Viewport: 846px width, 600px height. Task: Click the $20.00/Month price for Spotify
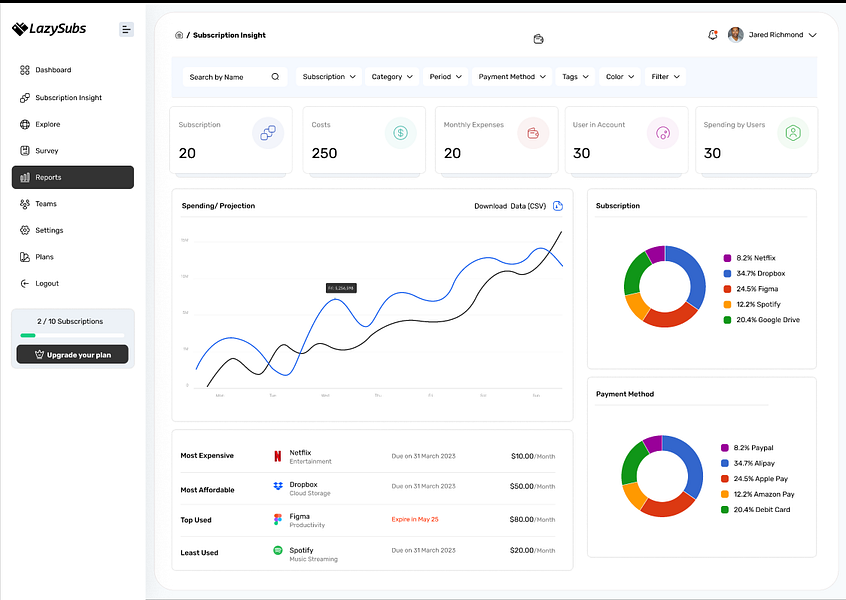(533, 550)
